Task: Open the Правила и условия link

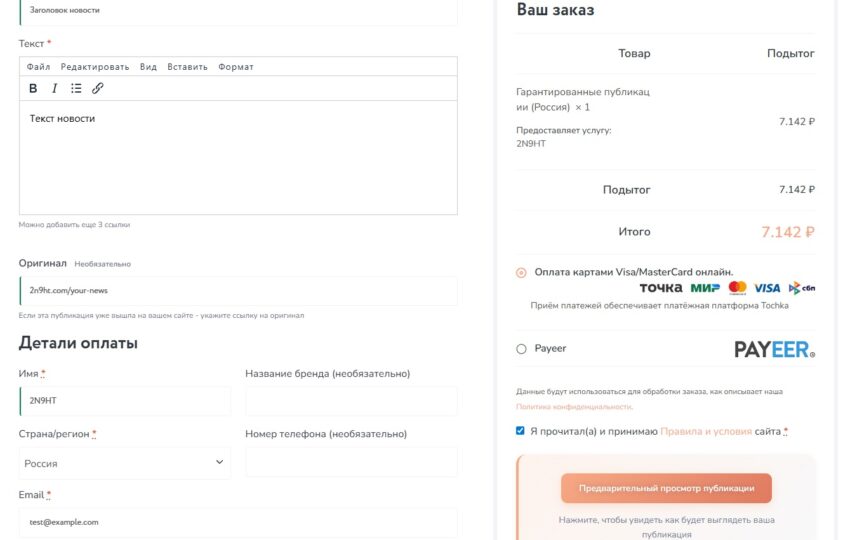Action: pos(706,431)
